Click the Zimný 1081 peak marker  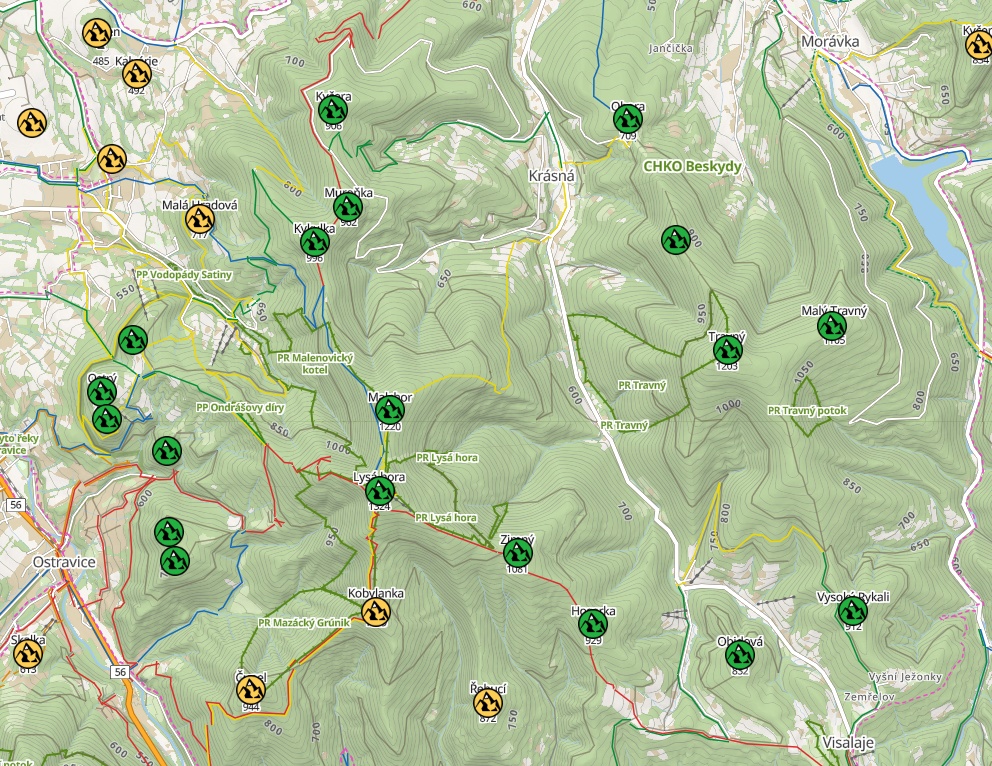[518, 553]
